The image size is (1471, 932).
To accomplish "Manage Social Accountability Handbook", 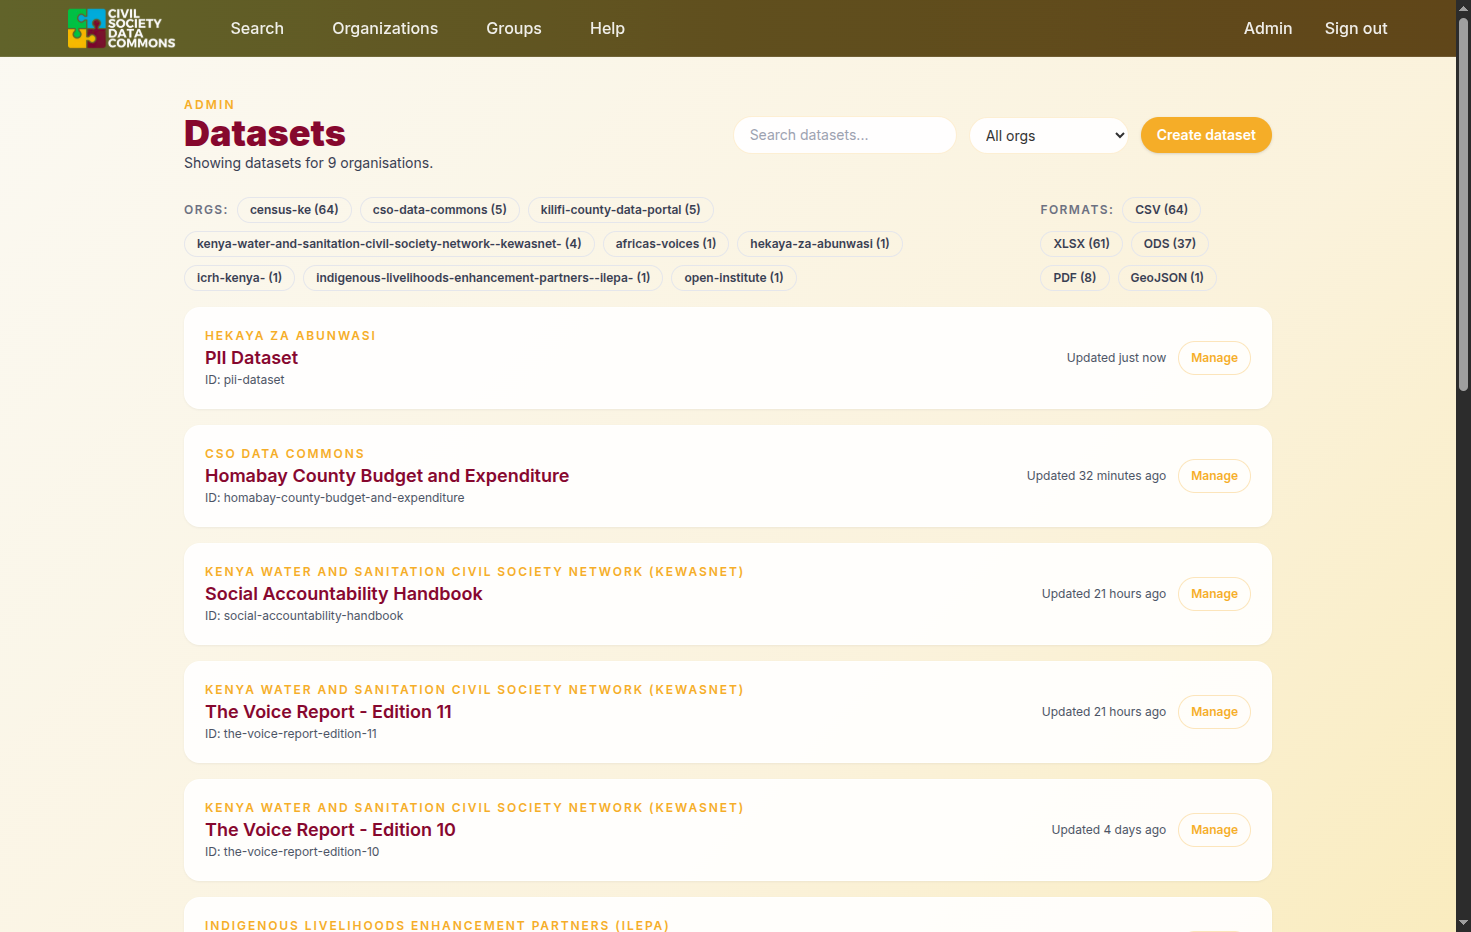I will (x=1214, y=594).
